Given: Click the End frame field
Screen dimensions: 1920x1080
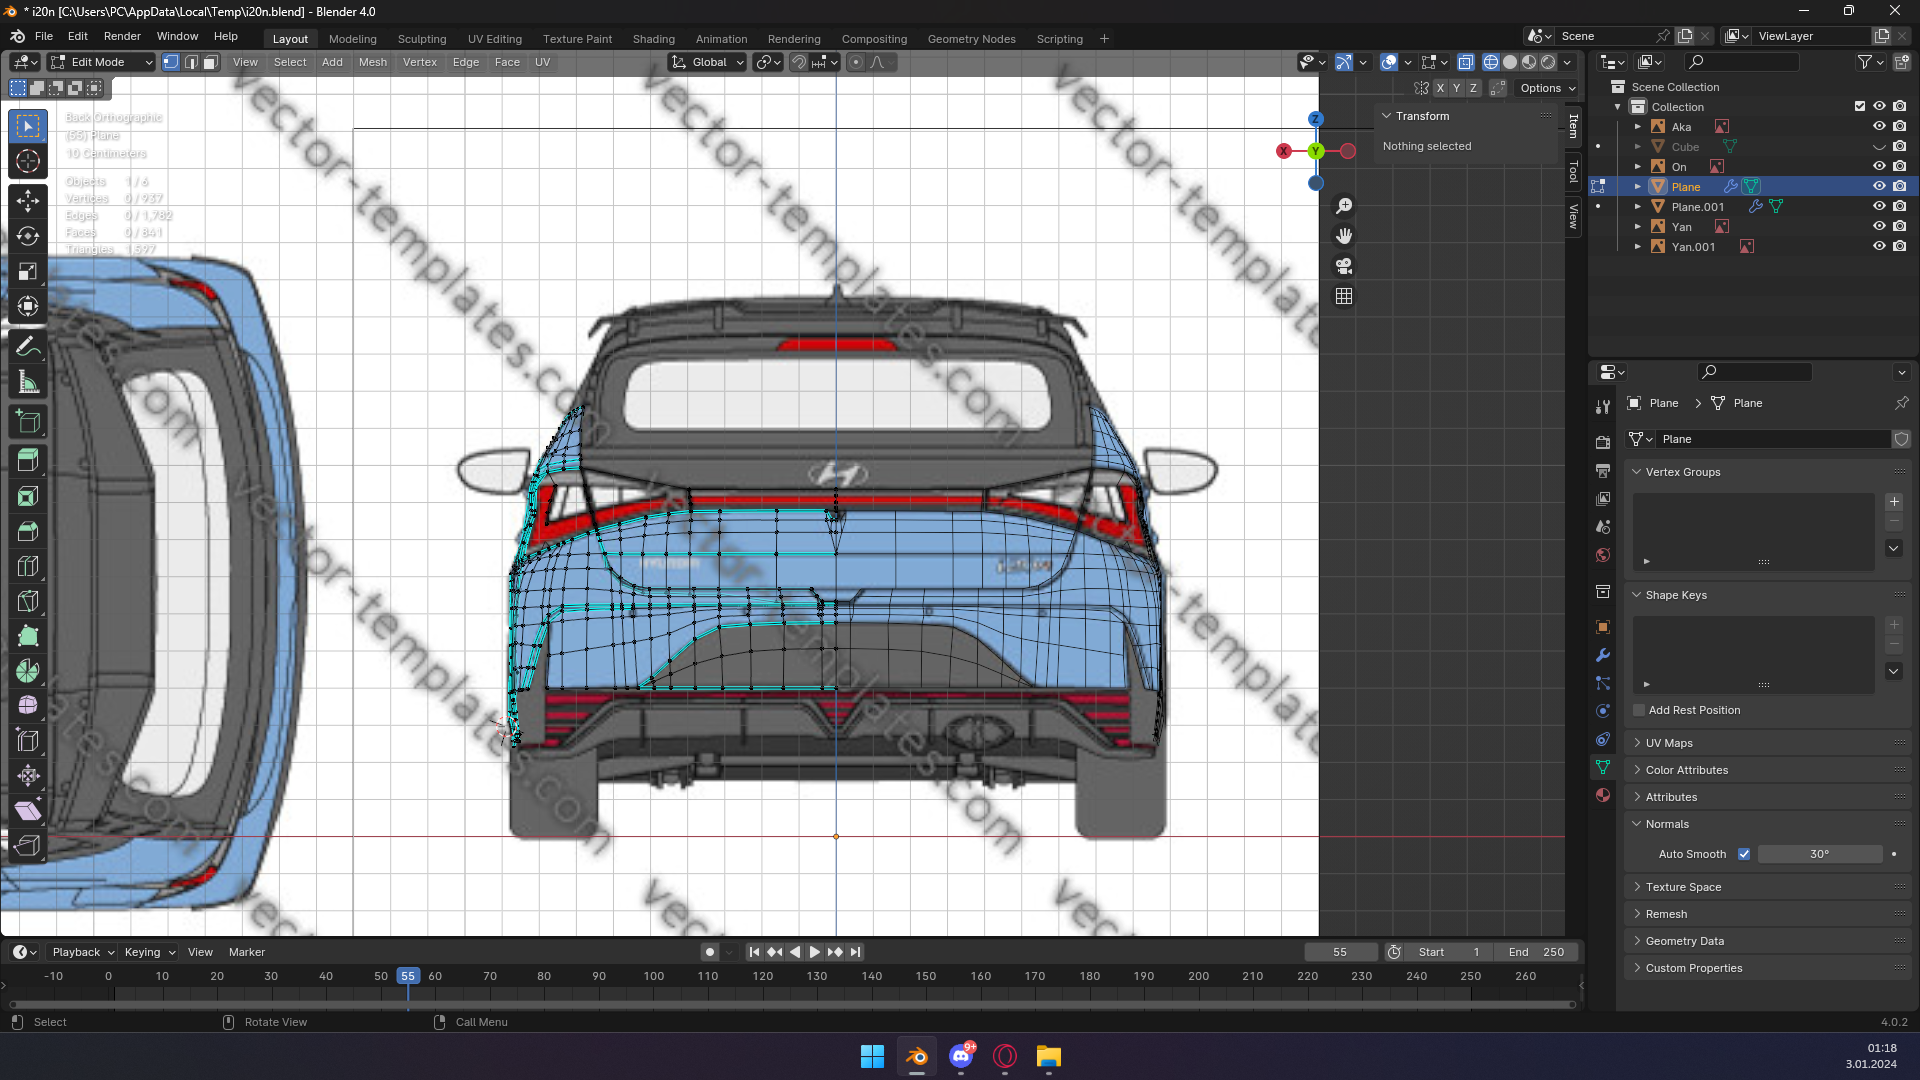Looking at the screenshot, I should (x=1536, y=952).
